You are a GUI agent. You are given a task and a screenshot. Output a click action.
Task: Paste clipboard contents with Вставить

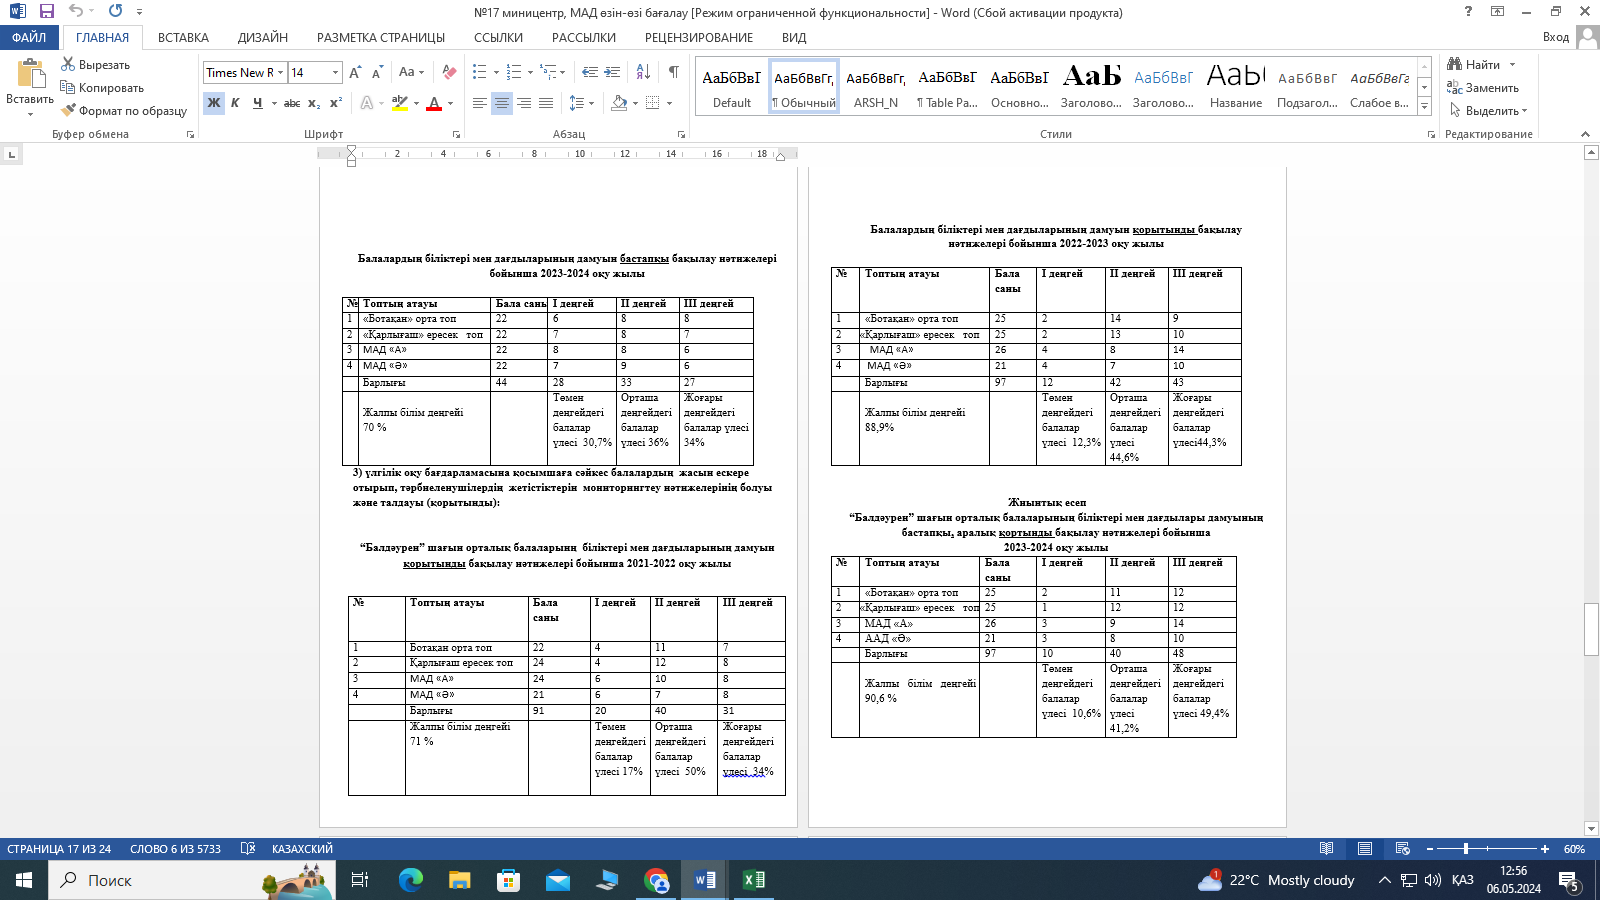(x=30, y=87)
